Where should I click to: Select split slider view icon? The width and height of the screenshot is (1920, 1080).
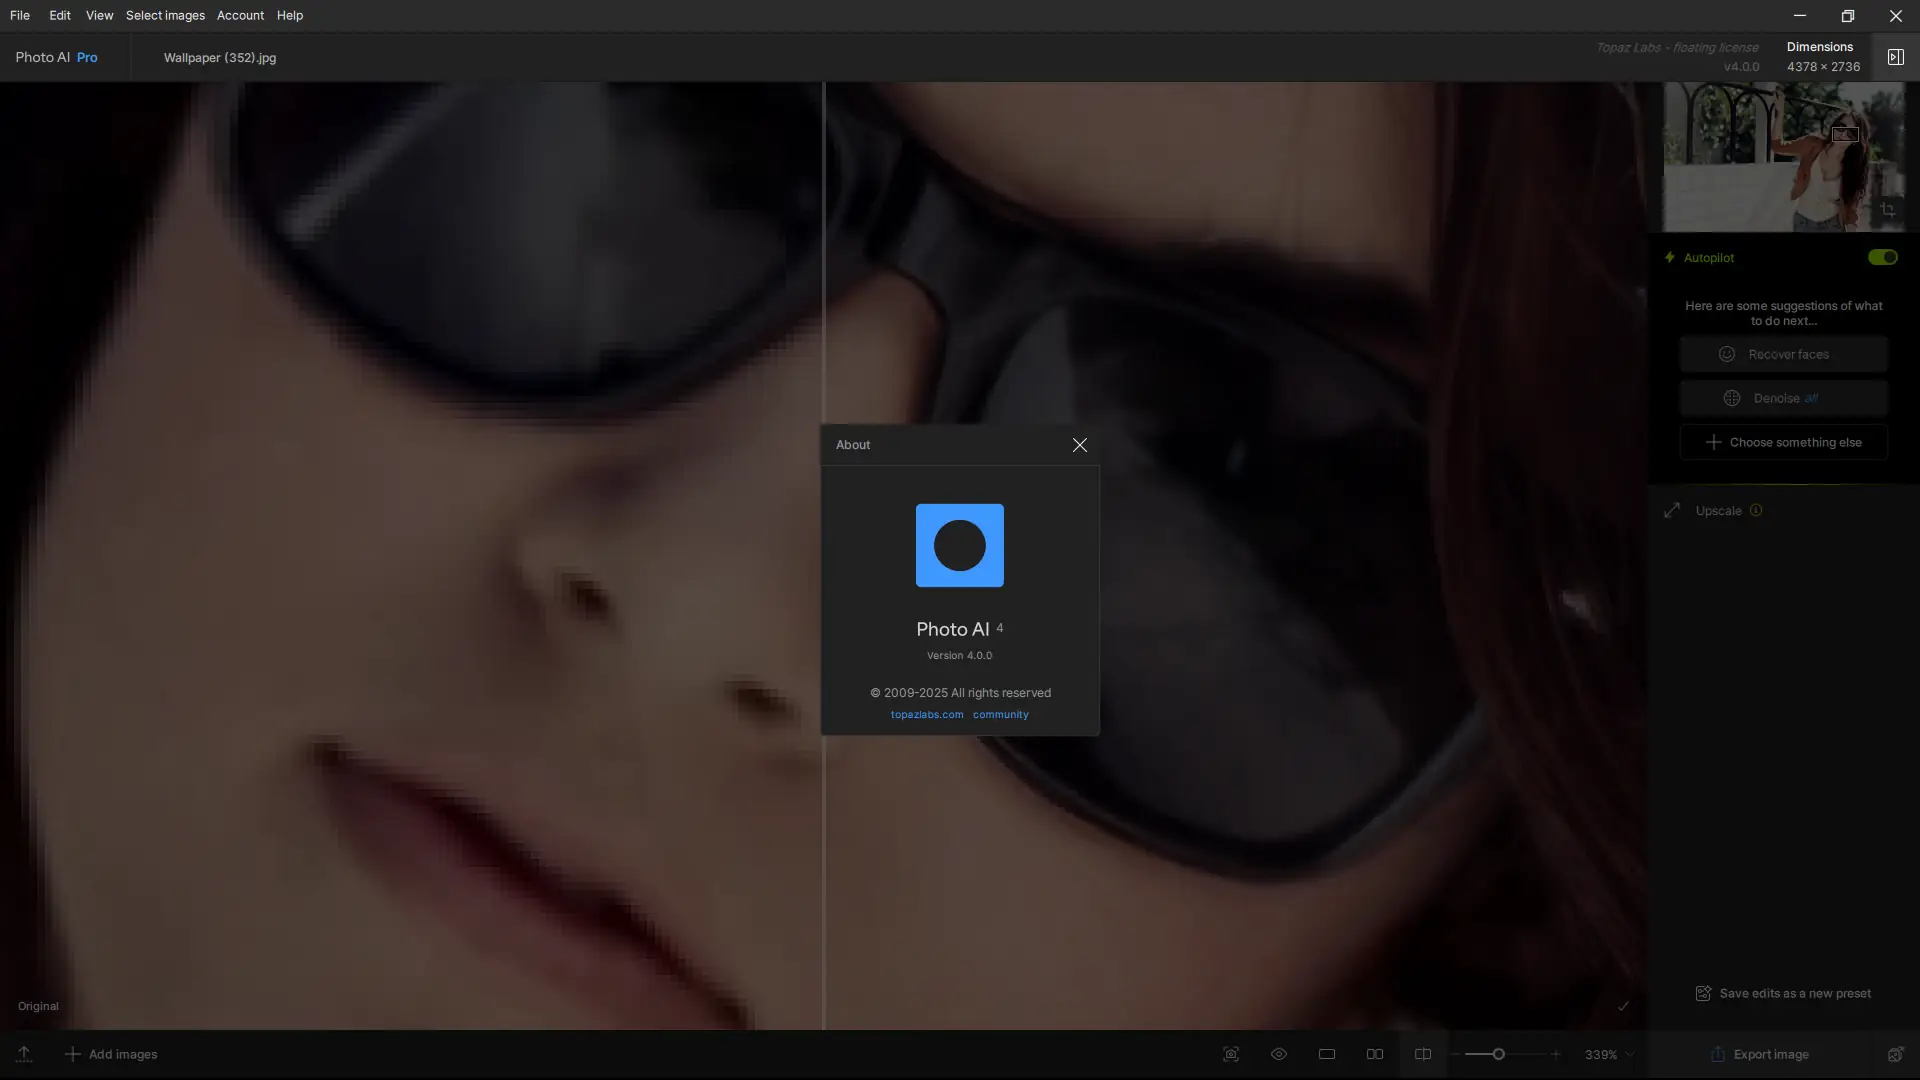click(x=1423, y=1054)
